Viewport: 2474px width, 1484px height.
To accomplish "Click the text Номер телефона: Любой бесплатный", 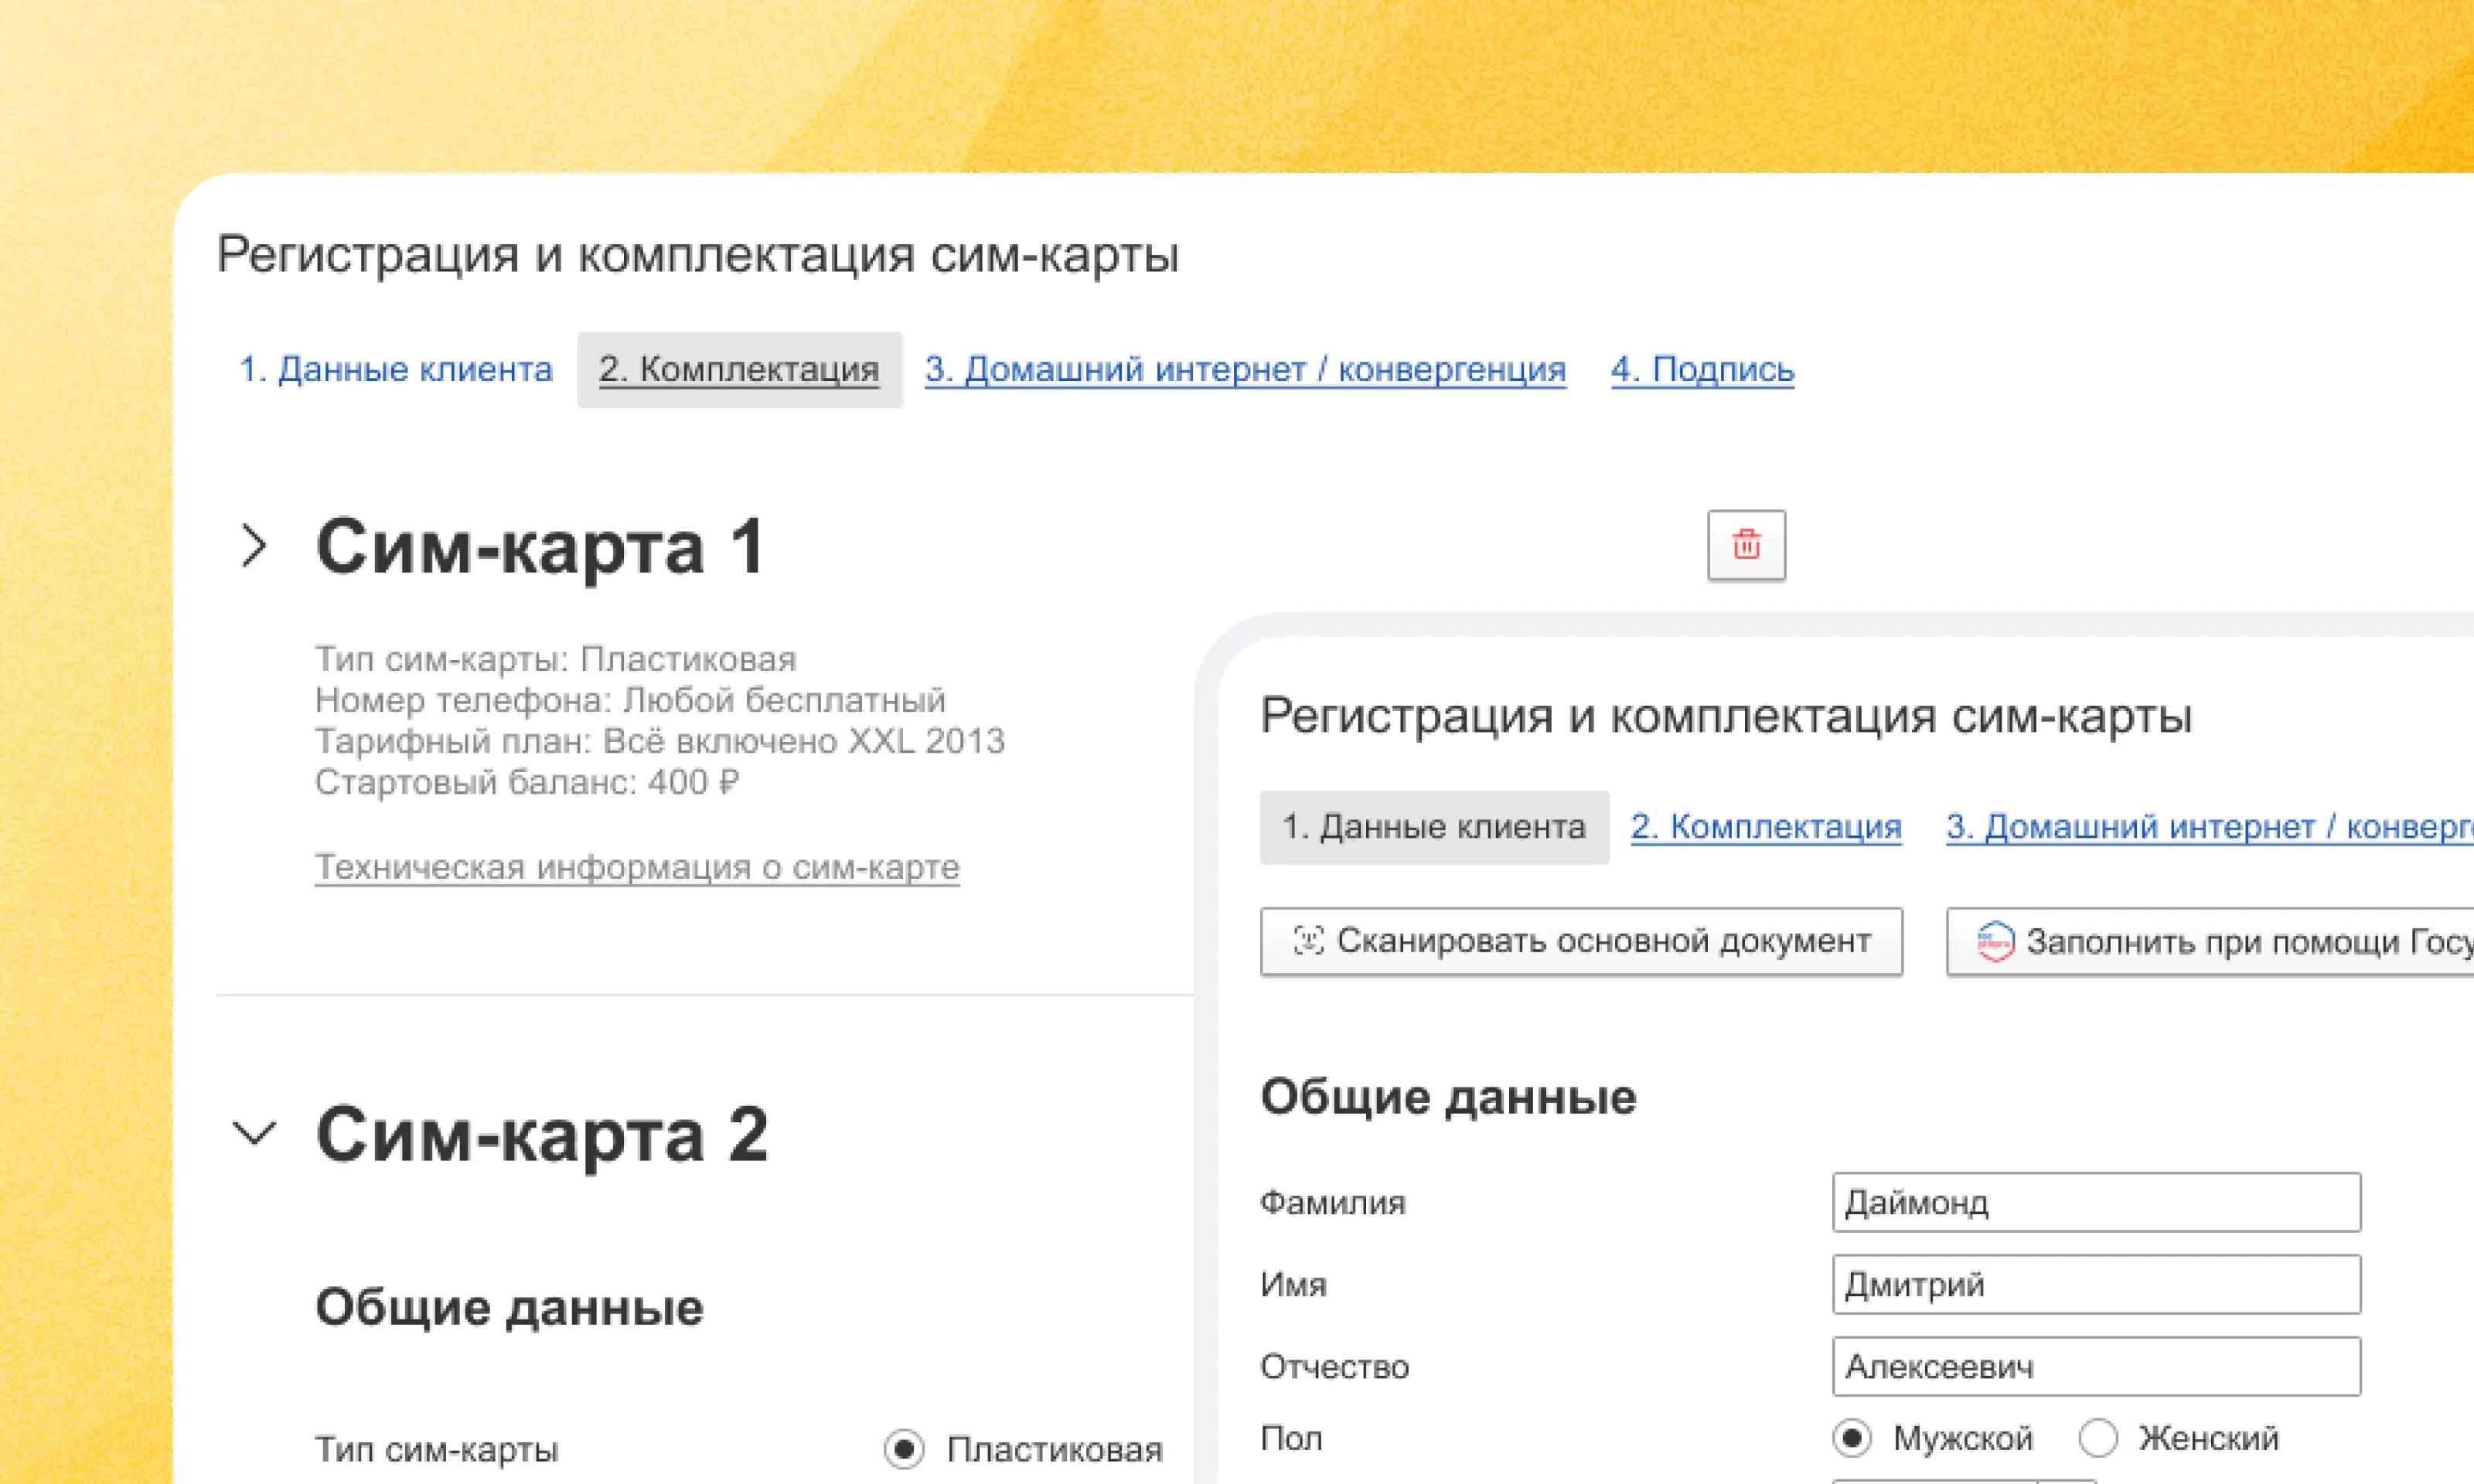I will pos(630,700).
